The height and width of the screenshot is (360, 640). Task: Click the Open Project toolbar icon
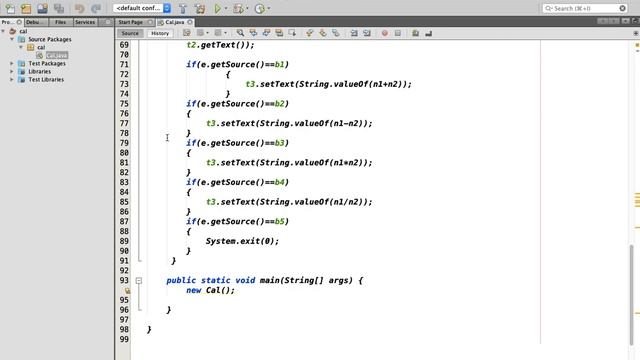[x=42, y=8]
